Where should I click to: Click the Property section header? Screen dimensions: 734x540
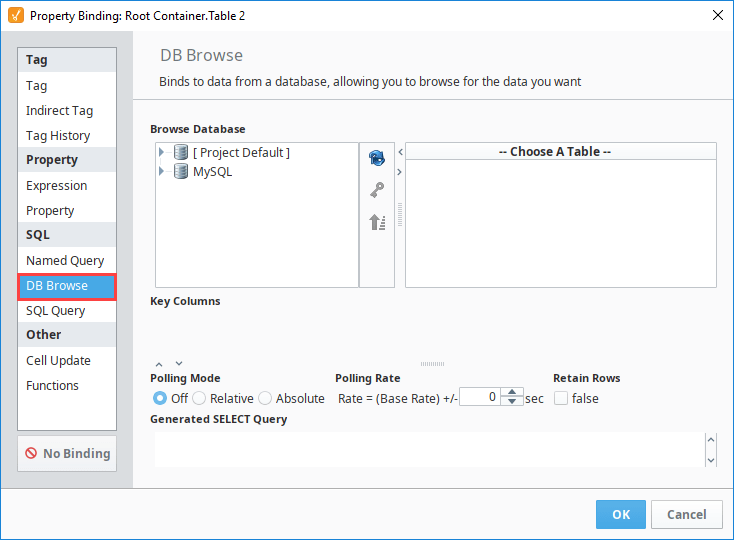coord(67,160)
